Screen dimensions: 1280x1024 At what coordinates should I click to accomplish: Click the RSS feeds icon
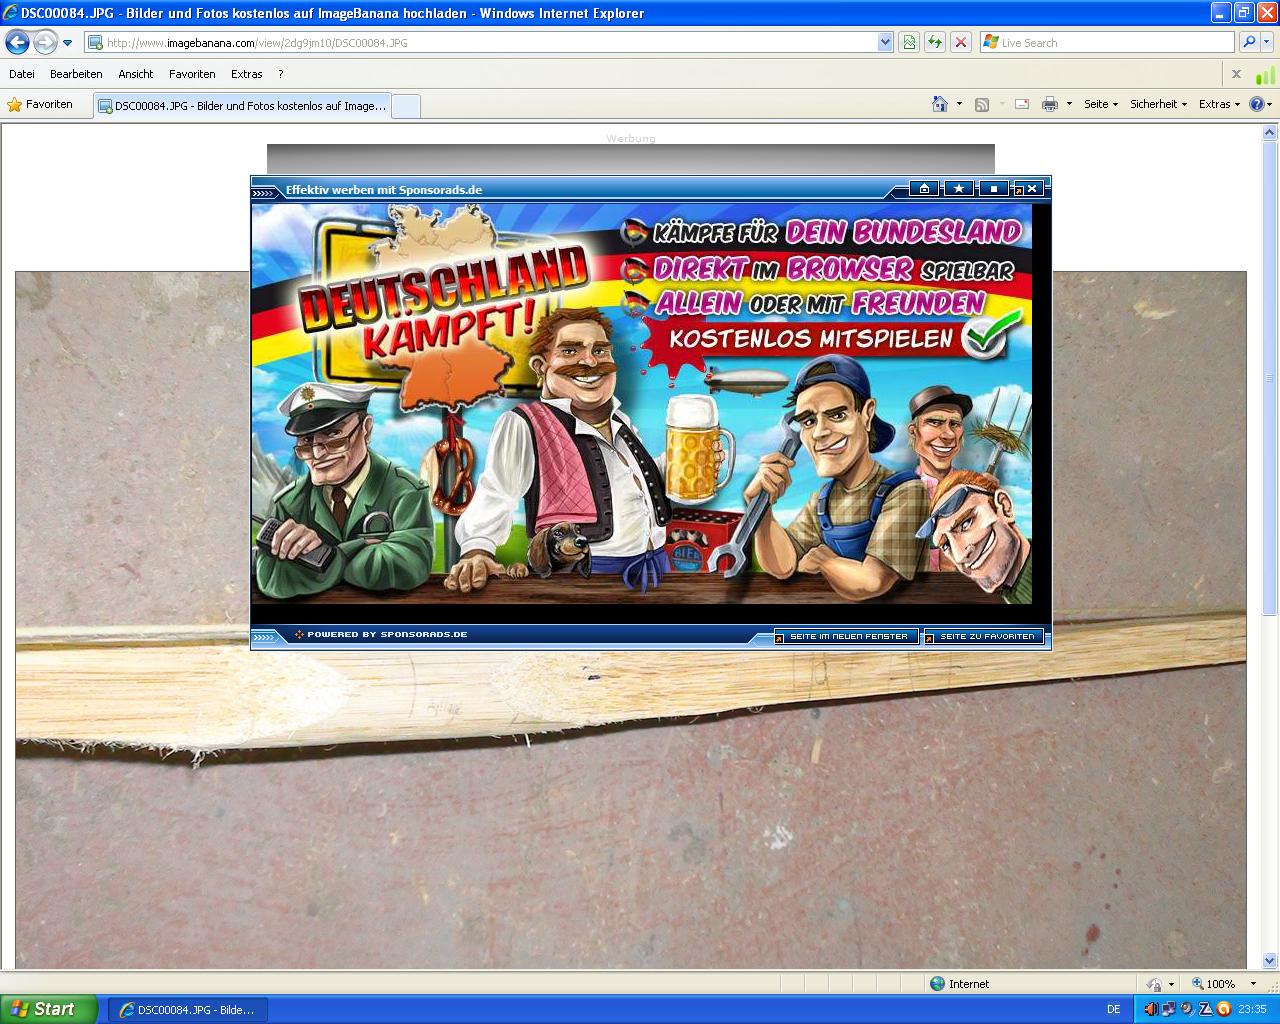(x=982, y=104)
